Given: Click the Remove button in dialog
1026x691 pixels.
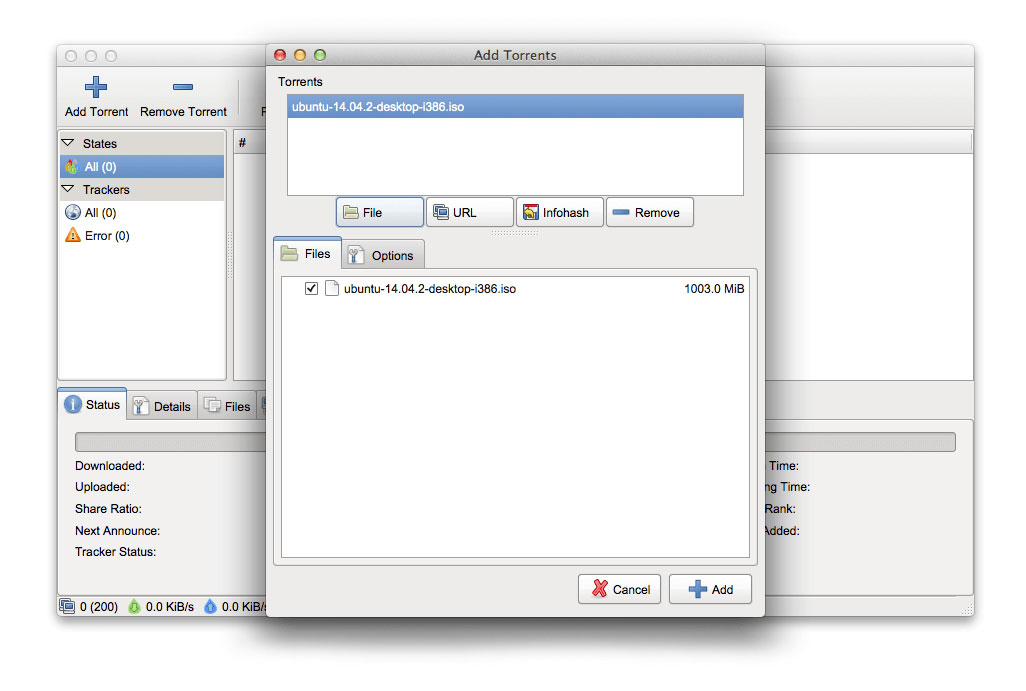Looking at the screenshot, I should [649, 212].
